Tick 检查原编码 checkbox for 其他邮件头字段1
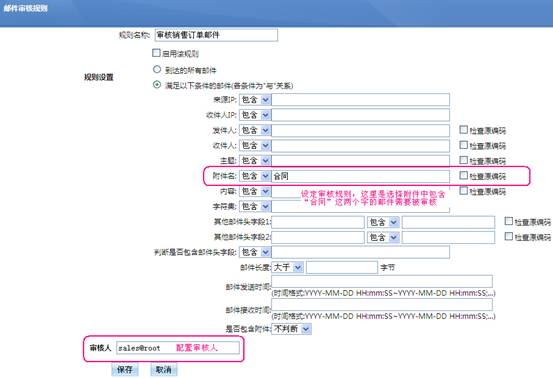This screenshot has height=378, width=553. click(x=508, y=221)
